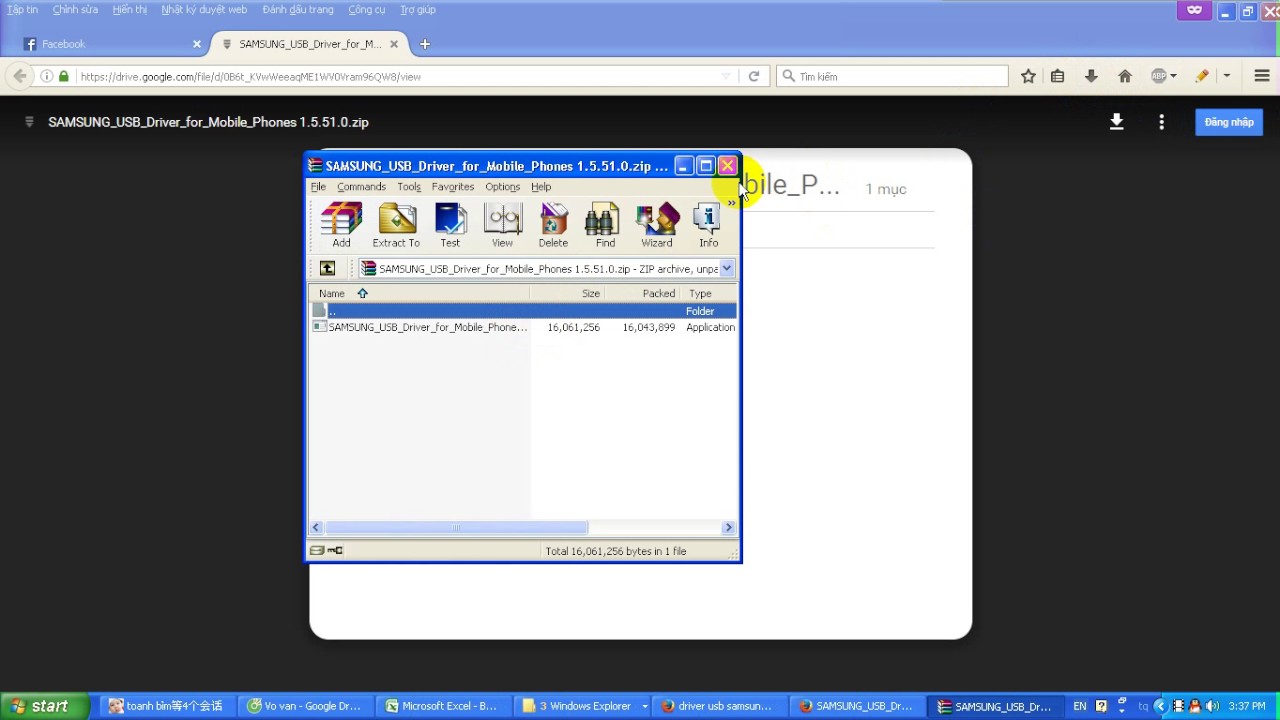Image resolution: width=1280 pixels, height=720 pixels.
Task: Switch to Vo van - Google Drive taskbar item
Action: [305, 706]
